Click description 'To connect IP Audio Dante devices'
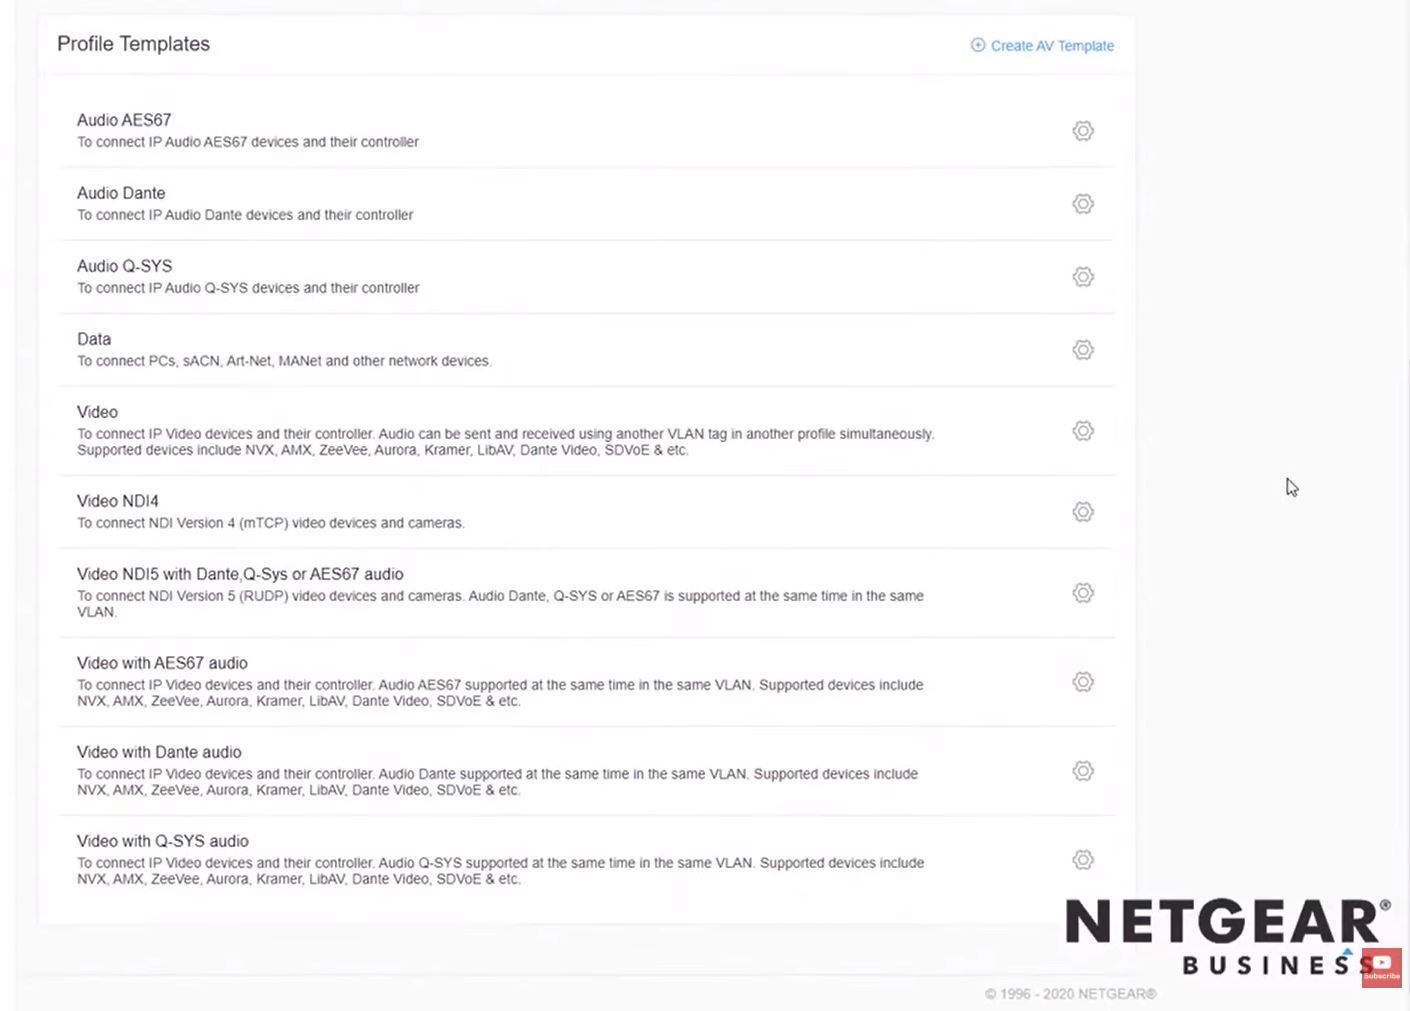 point(245,215)
